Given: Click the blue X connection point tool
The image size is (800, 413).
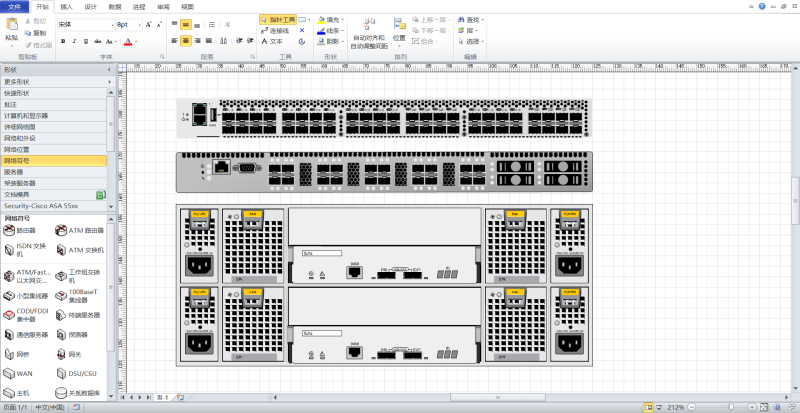Looking at the screenshot, I should pyautogui.click(x=302, y=31).
